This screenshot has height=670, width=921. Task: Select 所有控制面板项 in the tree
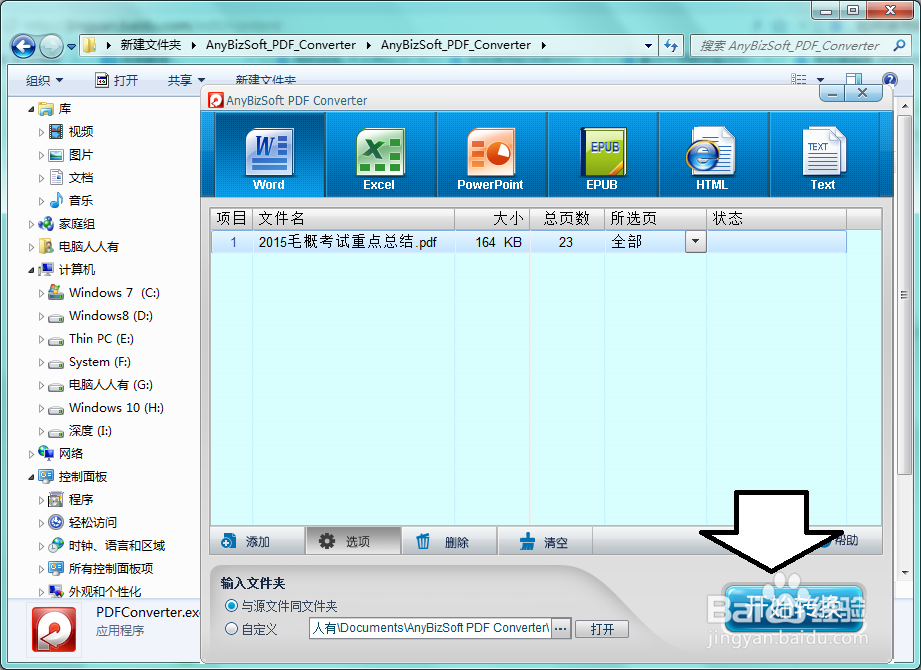(110, 568)
